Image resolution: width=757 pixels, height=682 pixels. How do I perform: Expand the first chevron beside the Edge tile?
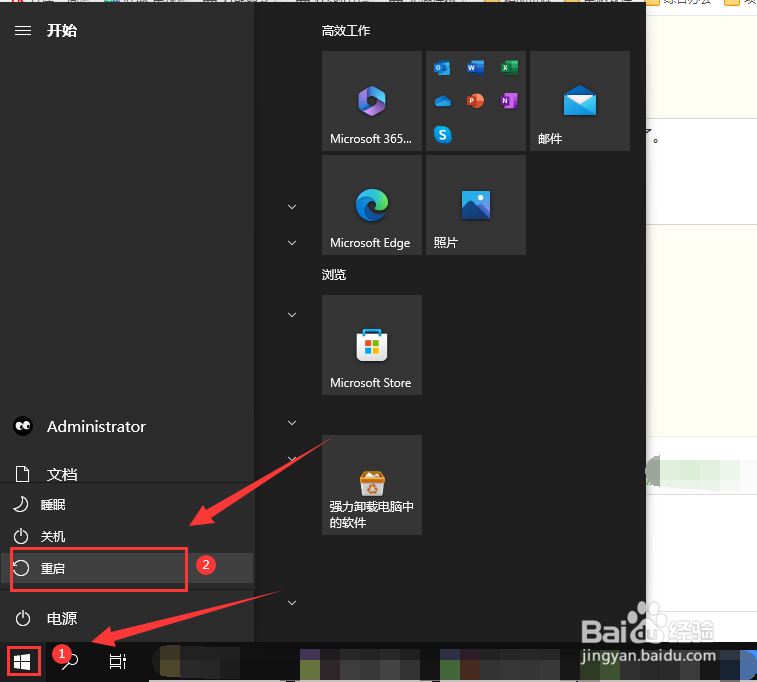click(x=292, y=207)
